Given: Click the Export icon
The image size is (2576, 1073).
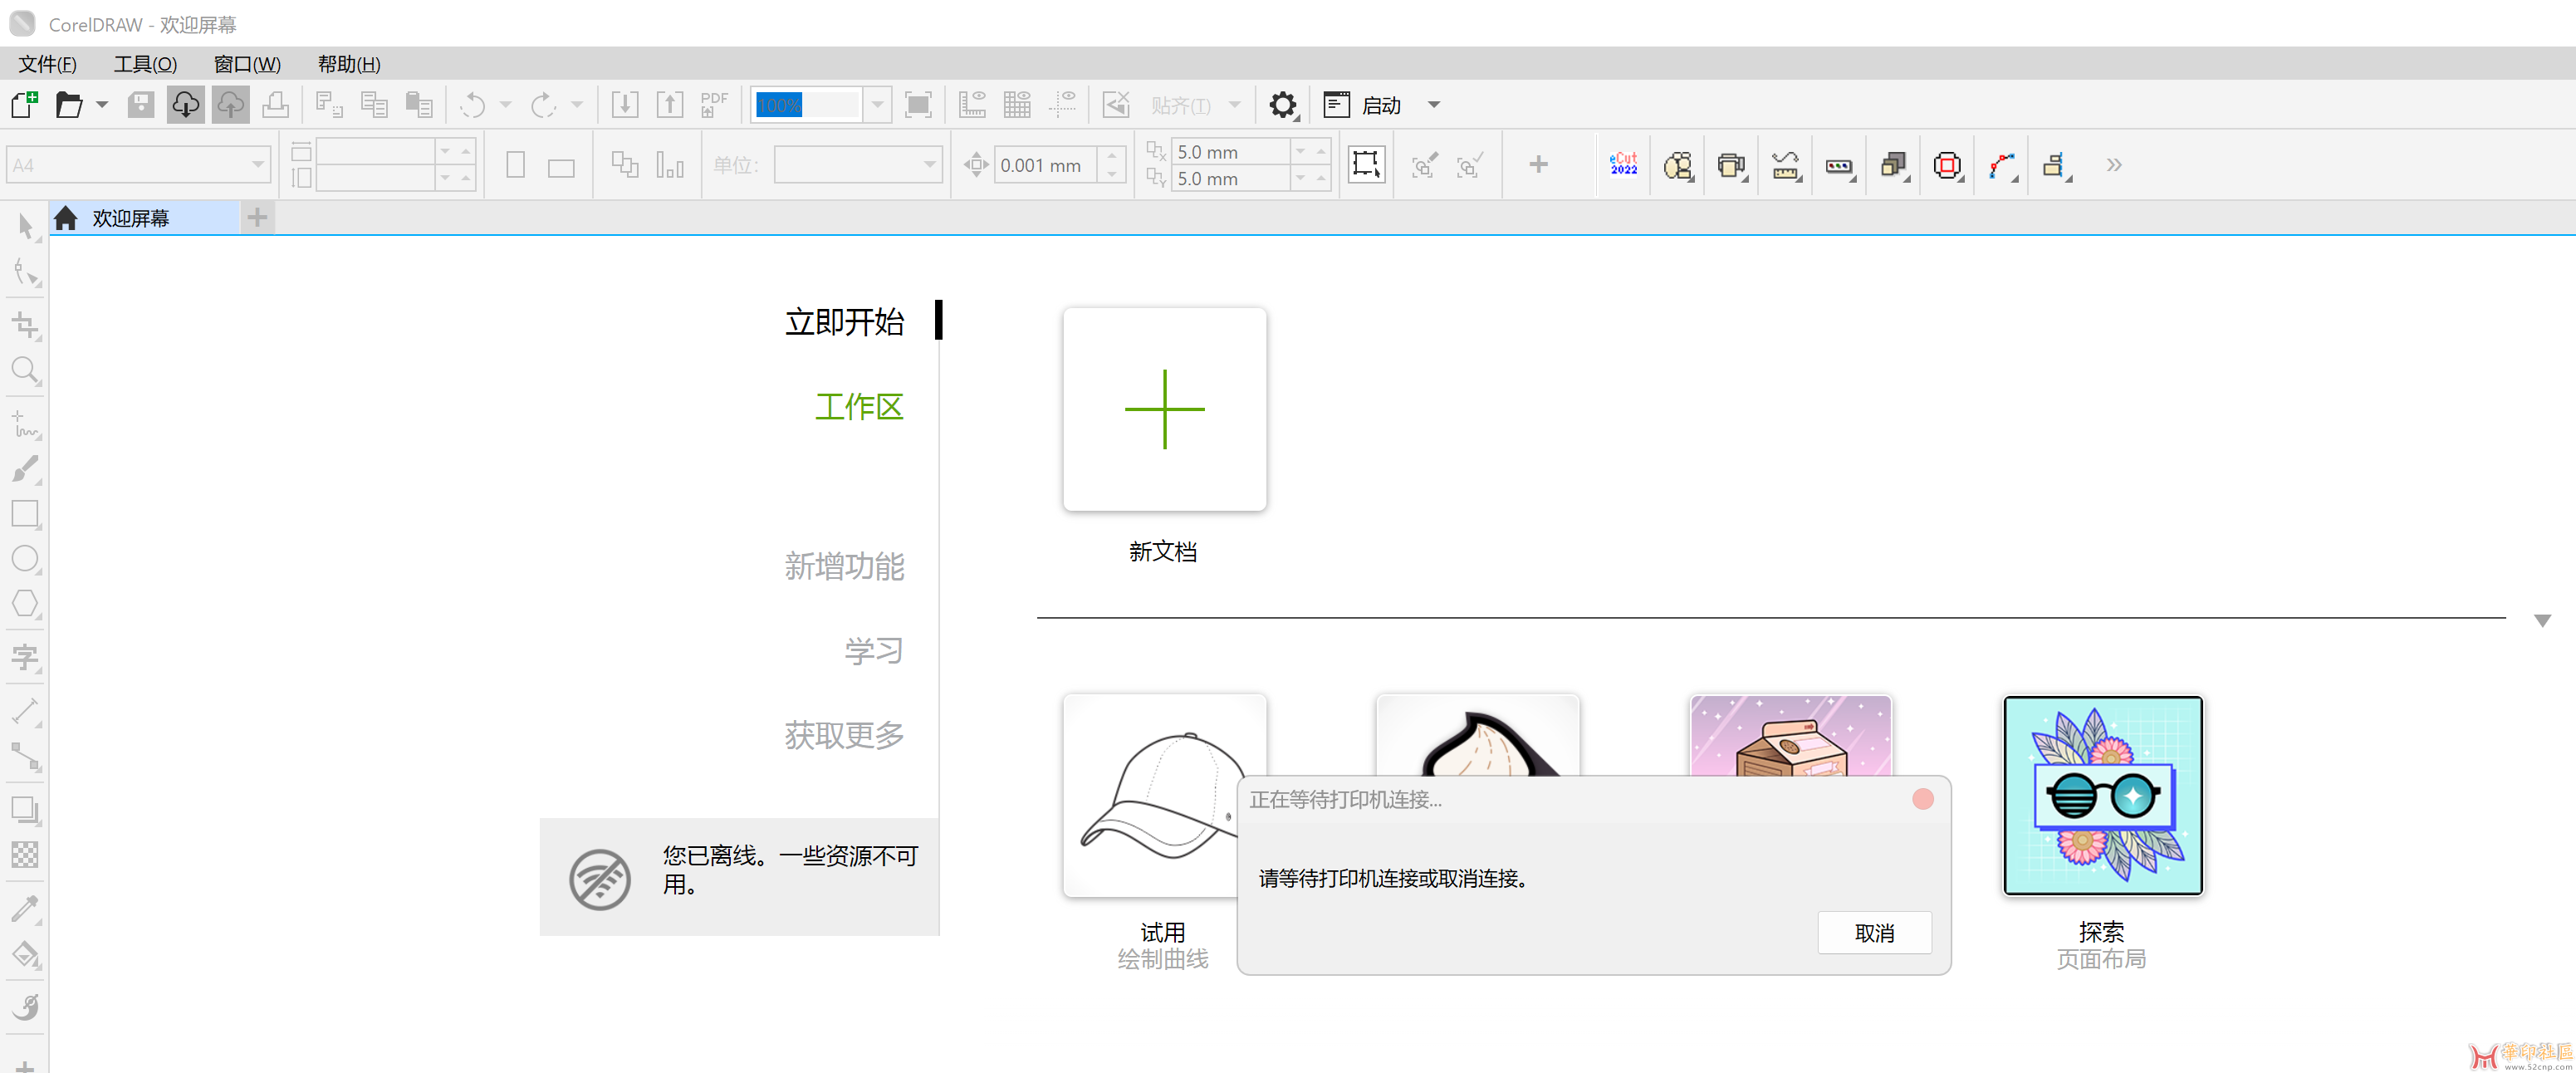Looking at the screenshot, I should pyautogui.click(x=670, y=104).
